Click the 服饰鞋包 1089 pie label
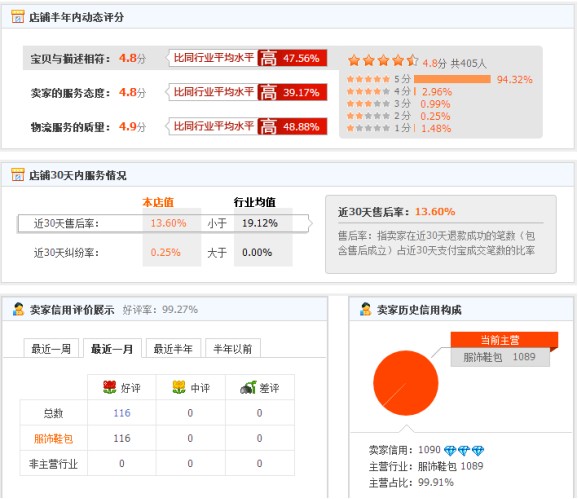Screen dimensions: 578x499 coord(500,357)
